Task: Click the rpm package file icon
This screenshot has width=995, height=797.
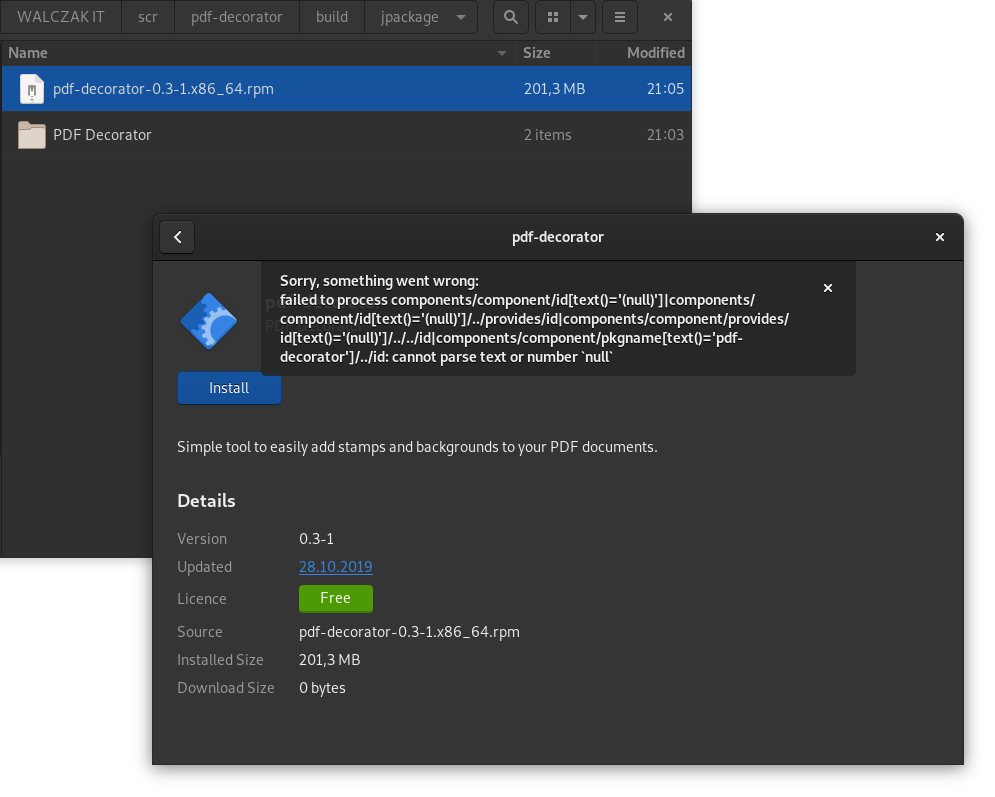Action: pyautogui.click(x=32, y=89)
